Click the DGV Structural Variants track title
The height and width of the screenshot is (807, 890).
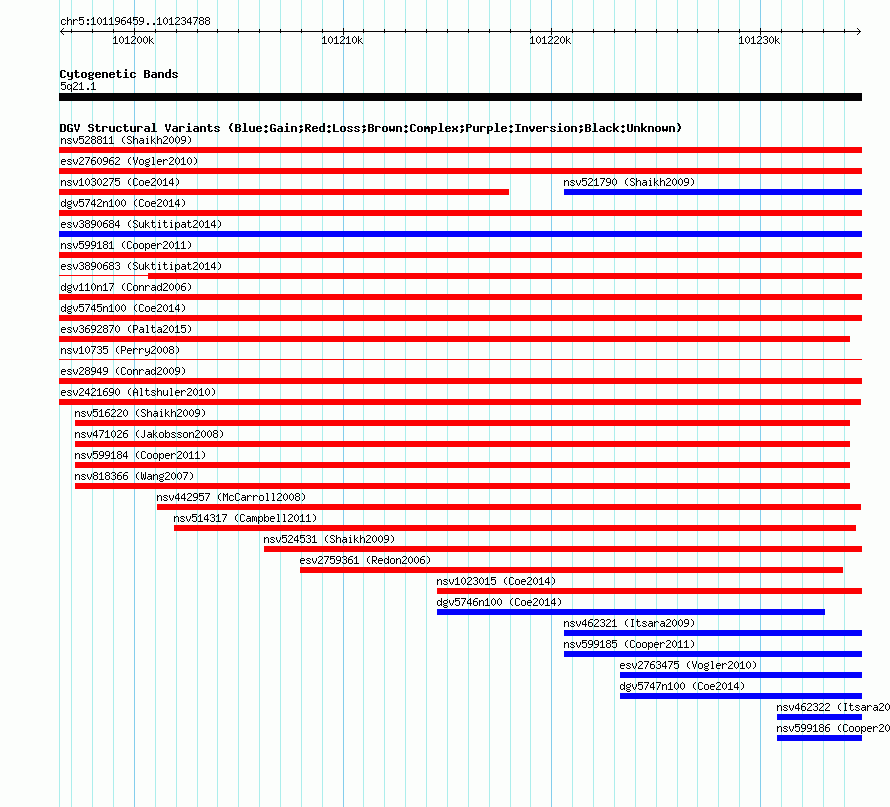click(x=371, y=128)
